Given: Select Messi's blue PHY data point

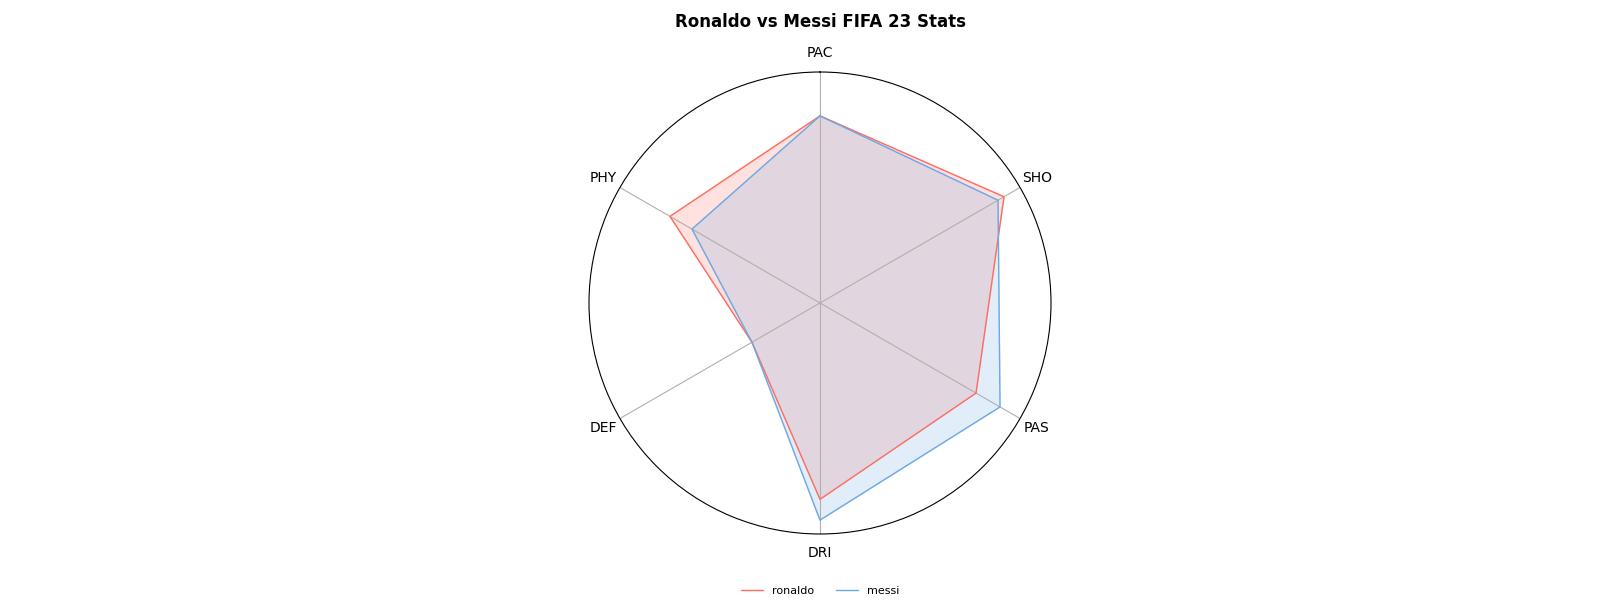Looking at the screenshot, I should tap(693, 229).
